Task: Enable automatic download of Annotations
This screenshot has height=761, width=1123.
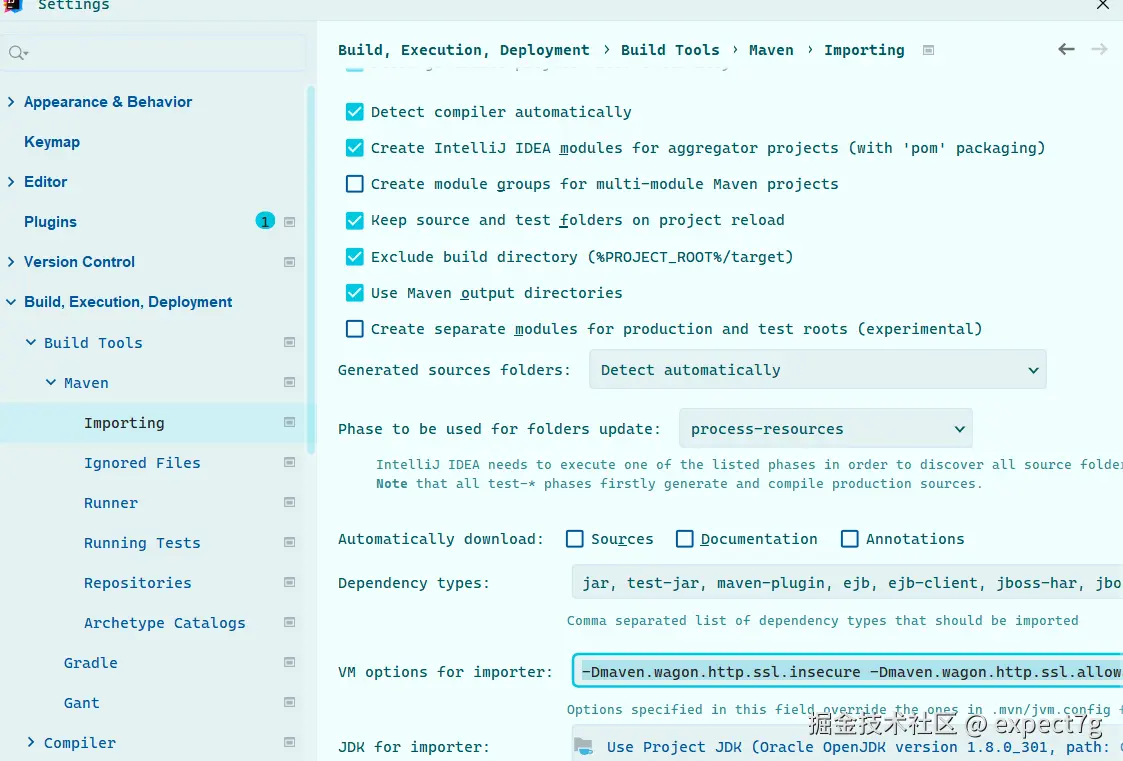Action: 849,538
